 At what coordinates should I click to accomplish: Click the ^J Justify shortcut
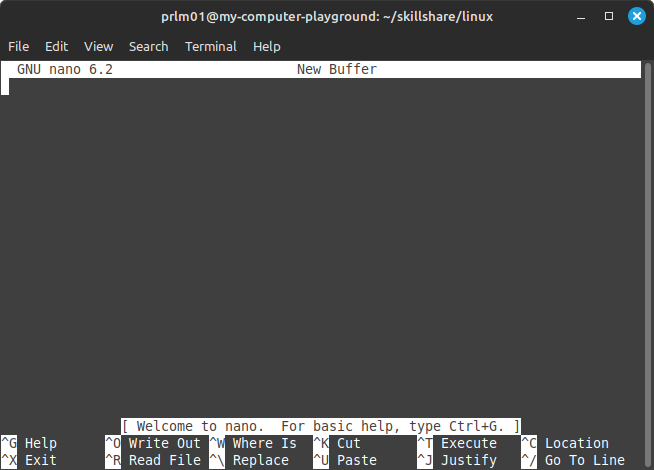[457, 460]
